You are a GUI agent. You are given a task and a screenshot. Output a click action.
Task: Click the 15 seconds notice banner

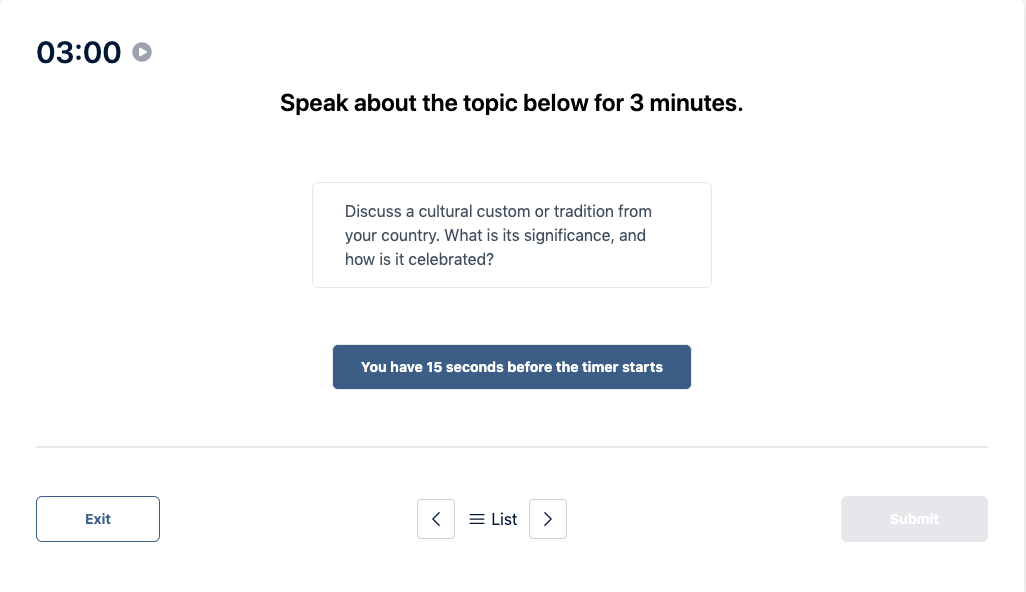tap(511, 367)
